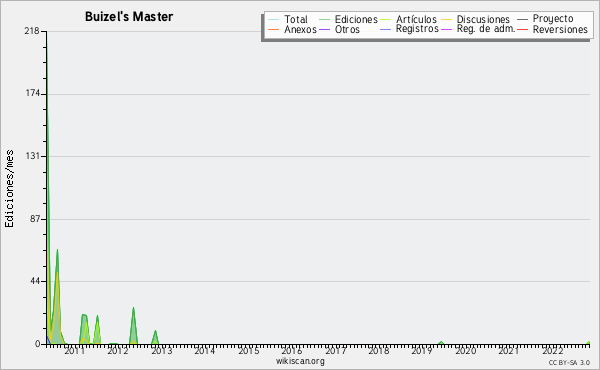
Task: Click the 131 y-axis value
Action: 32,156
